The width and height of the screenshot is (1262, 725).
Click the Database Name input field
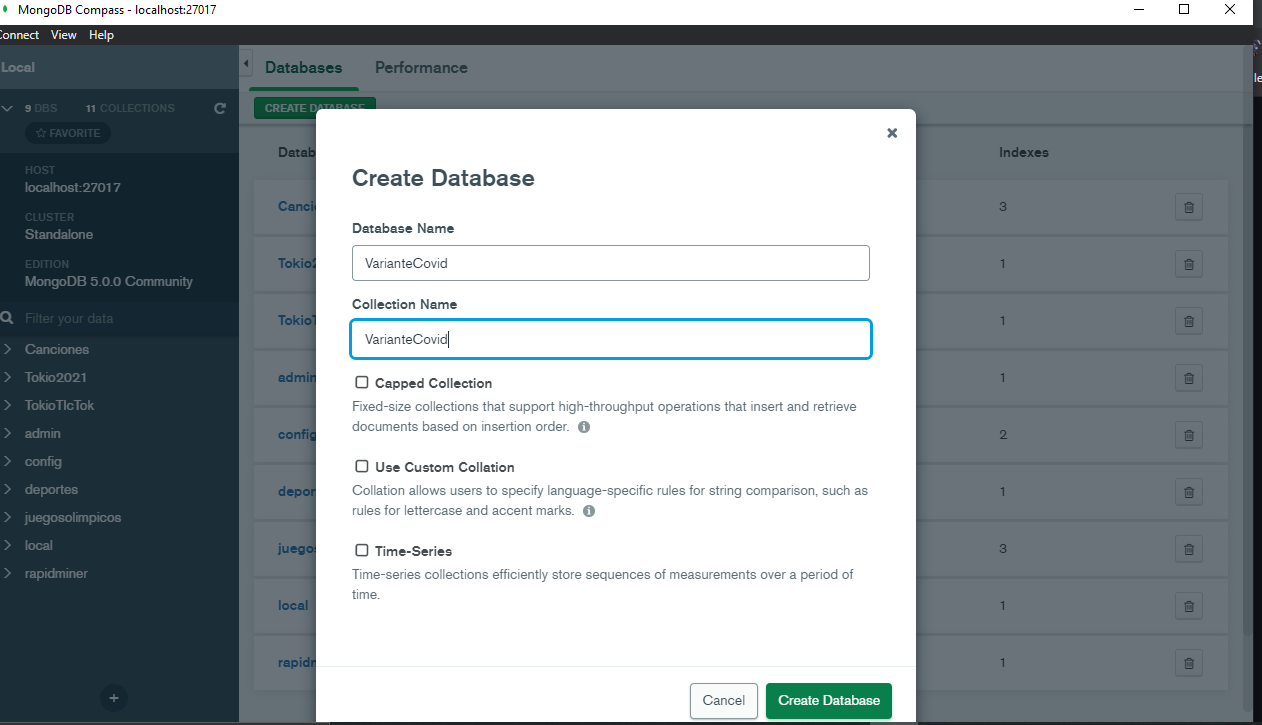coord(611,263)
